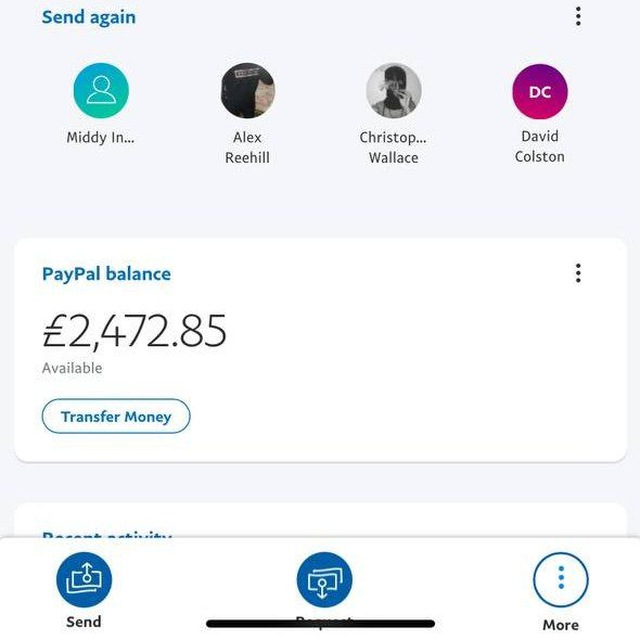The image size is (640, 640).
Task: Tap the Request money icon
Action: (x=324, y=580)
